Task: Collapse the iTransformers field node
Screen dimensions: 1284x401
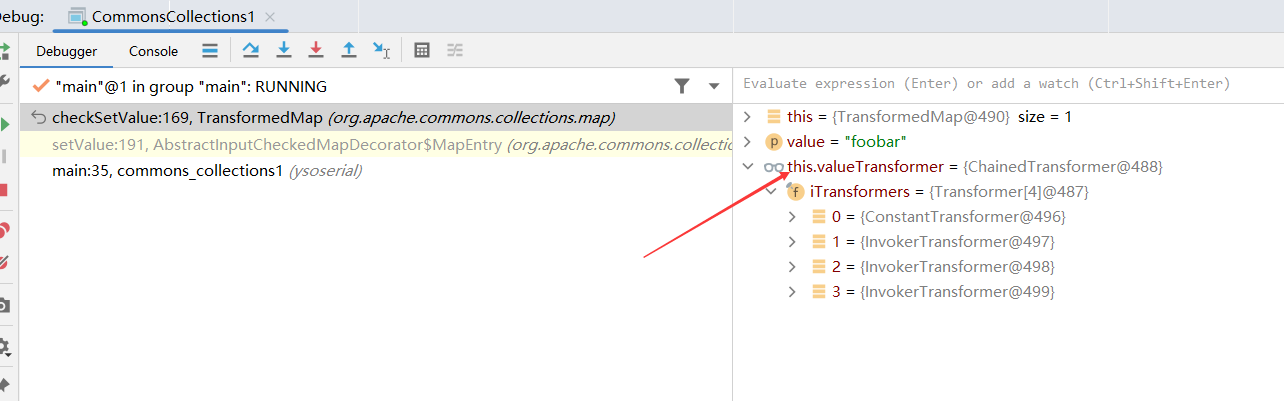Action: (x=770, y=192)
